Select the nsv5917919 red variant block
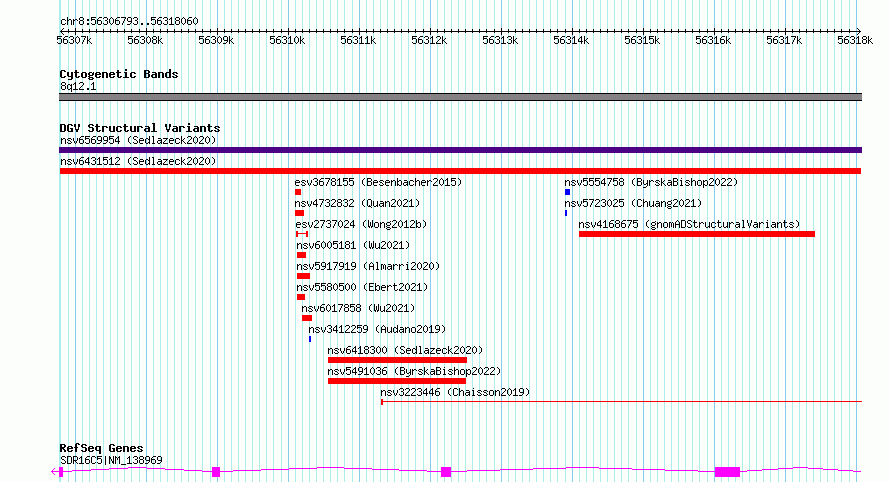Image resolution: width=890 pixels, height=482 pixels. pos(304,276)
